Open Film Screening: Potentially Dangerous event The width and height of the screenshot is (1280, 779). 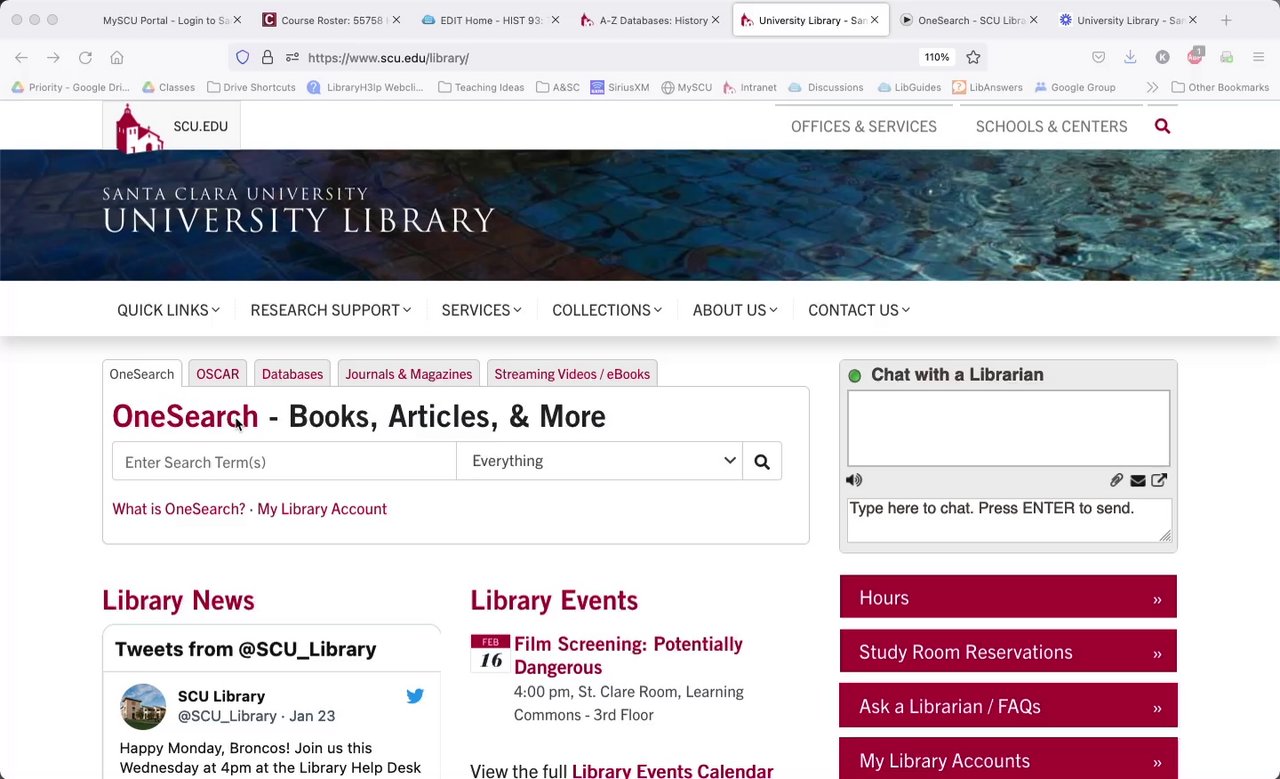[x=628, y=655]
